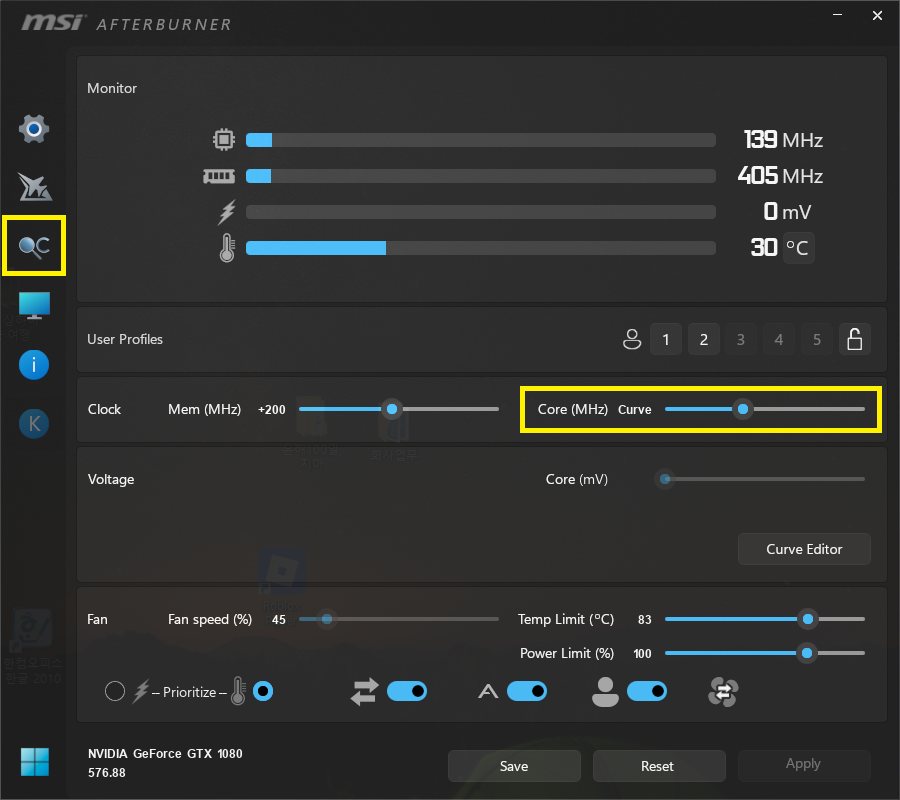
Task: Click the fan speed value 45
Action: pos(279,620)
